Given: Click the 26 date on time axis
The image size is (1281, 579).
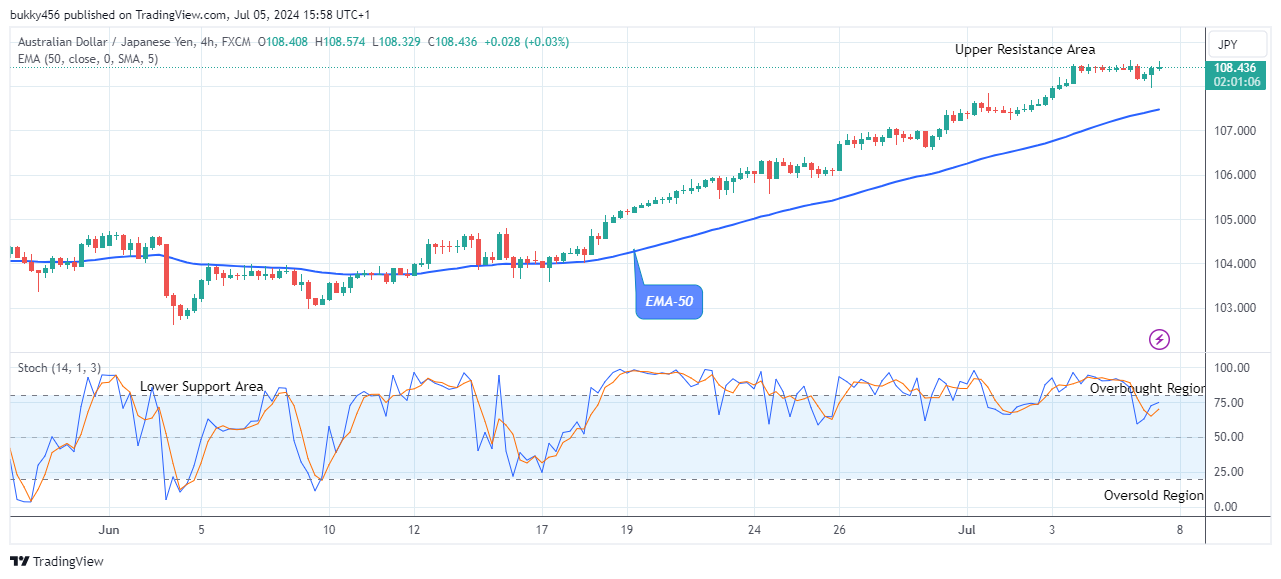Looking at the screenshot, I should click(x=840, y=530).
